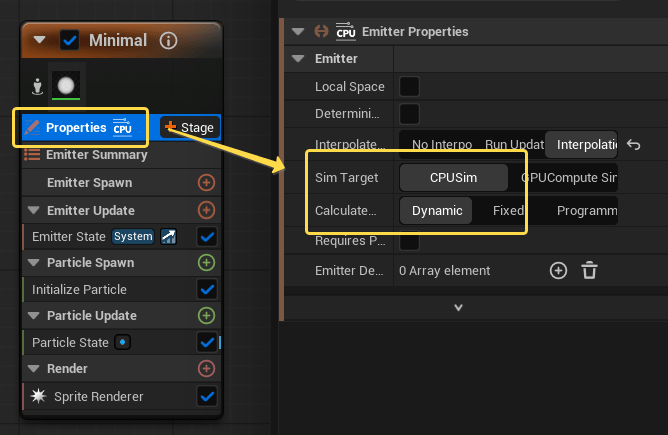Click the Minimal emitter title

click(x=118, y=40)
